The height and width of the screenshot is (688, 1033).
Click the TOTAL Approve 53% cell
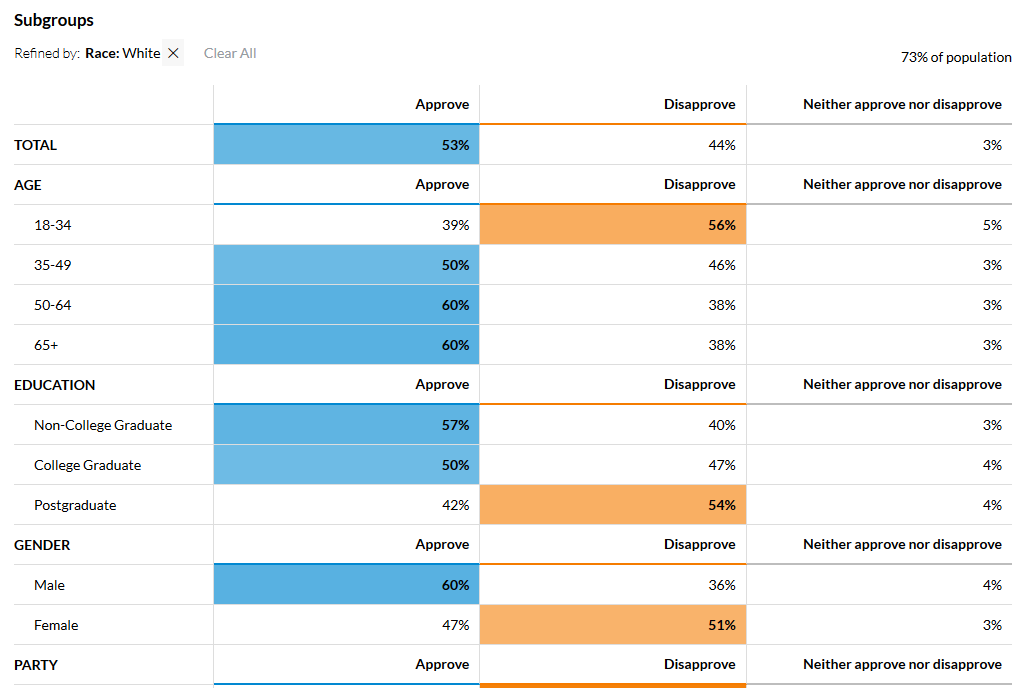[x=346, y=145]
